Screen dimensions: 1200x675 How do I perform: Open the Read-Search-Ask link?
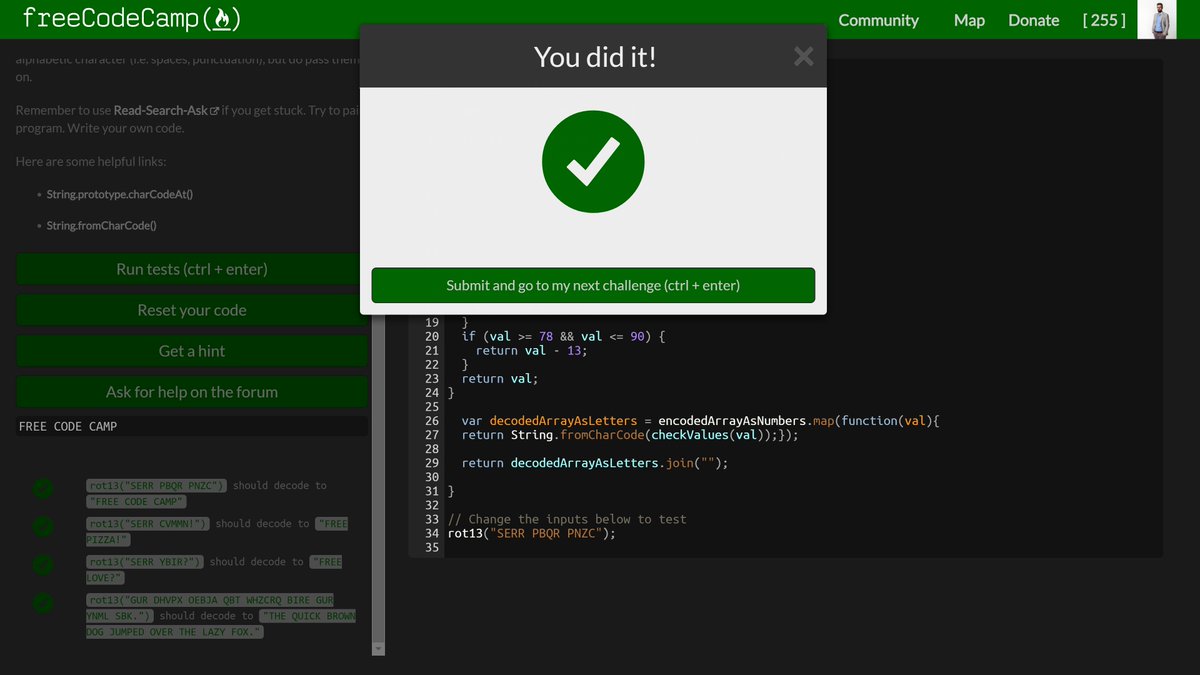pyautogui.click(x=166, y=110)
